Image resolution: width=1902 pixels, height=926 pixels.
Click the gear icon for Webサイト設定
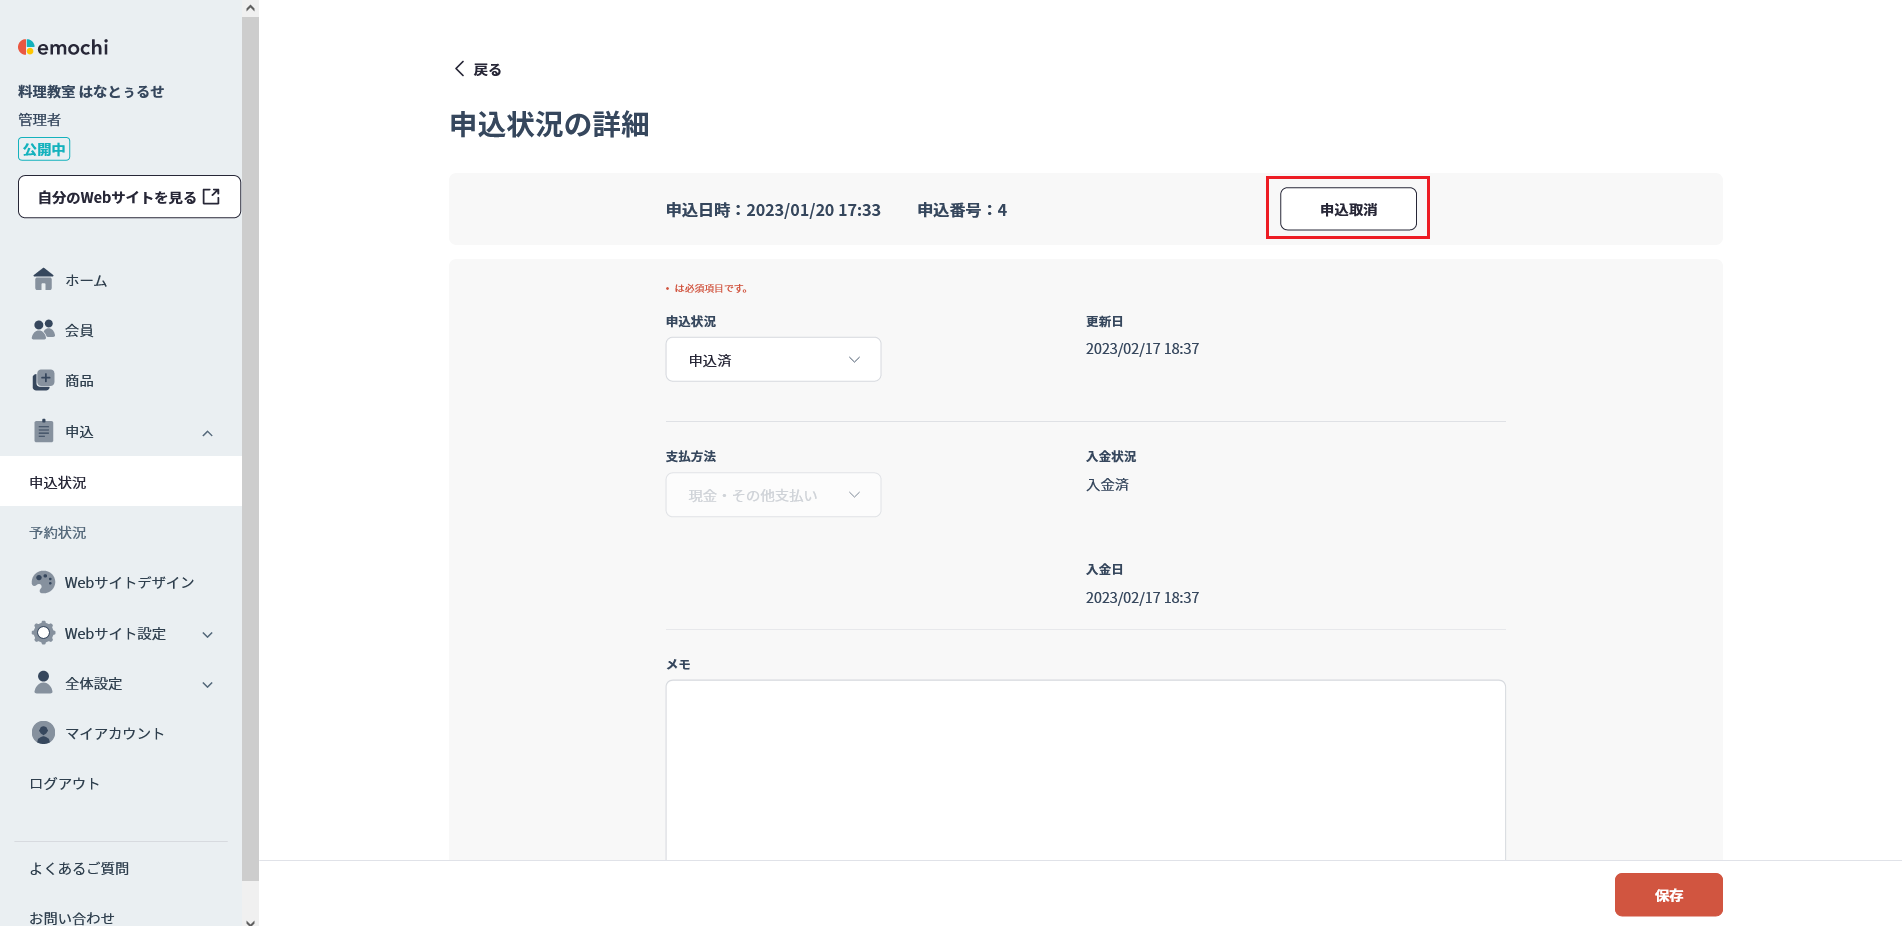[x=43, y=633]
